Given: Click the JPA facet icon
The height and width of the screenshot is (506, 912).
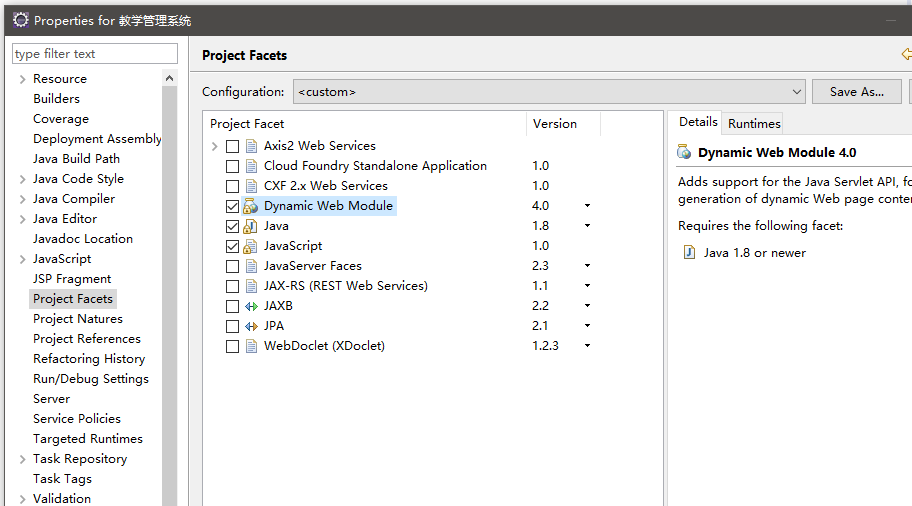Looking at the screenshot, I should (251, 326).
